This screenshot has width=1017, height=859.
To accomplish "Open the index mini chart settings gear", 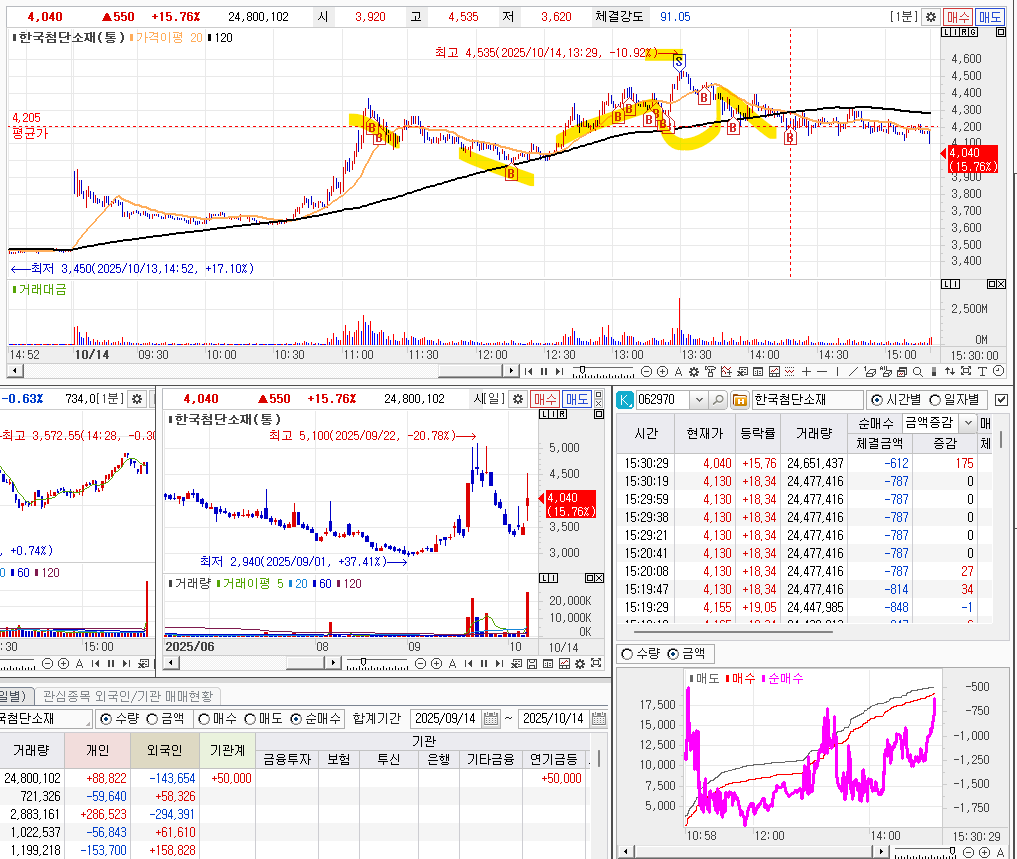I will (x=137, y=399).
